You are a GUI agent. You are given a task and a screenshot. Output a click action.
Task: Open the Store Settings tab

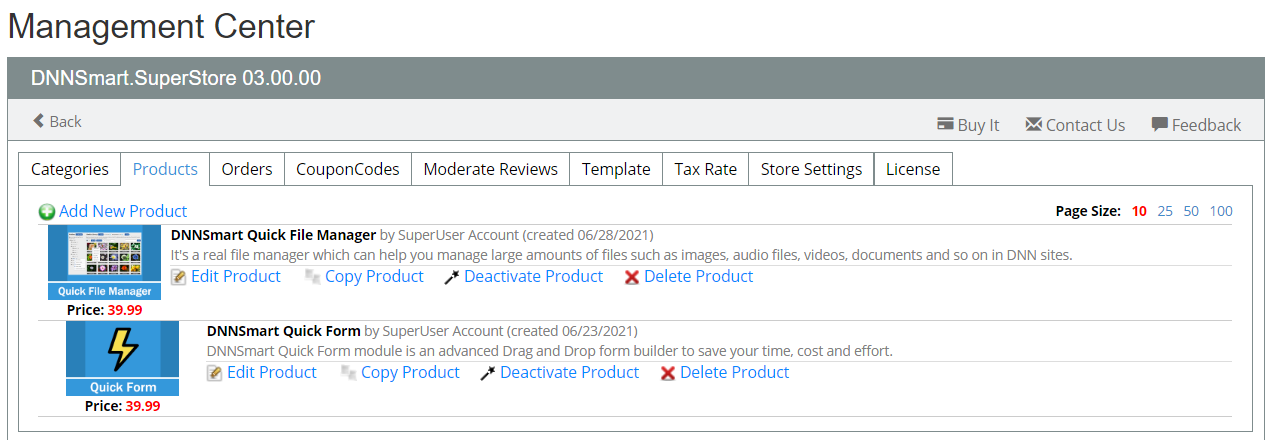(x=811, y=169)
